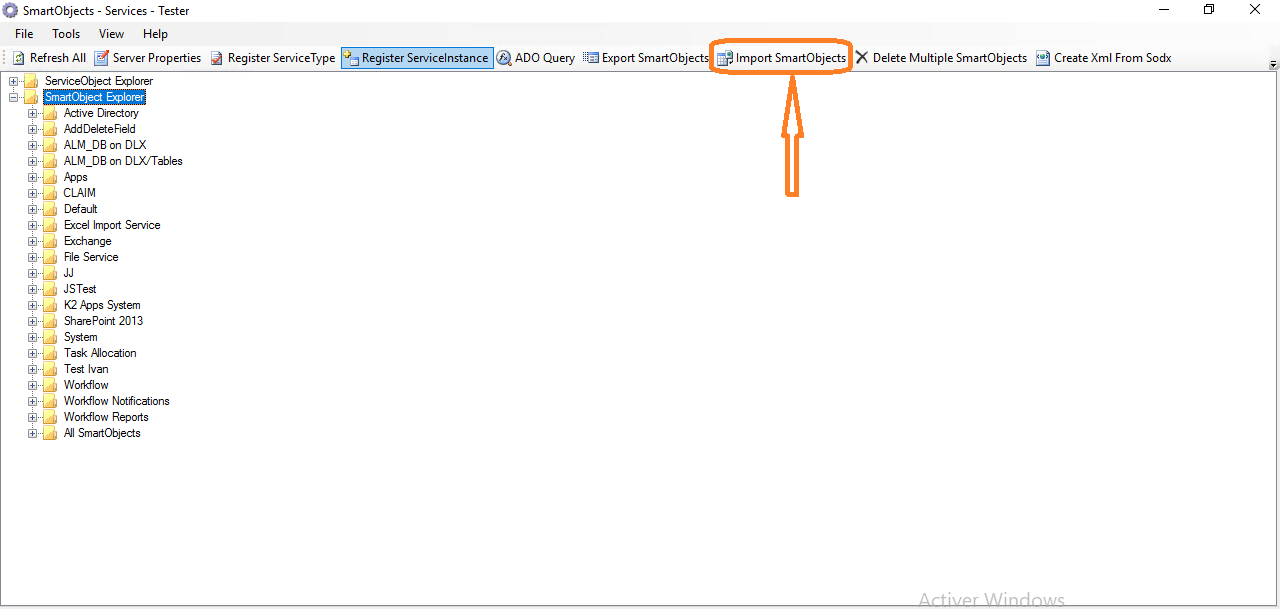Image resolution: width=1280 pixels, height=609 pixels.
Task: Select the All SmartObjects folder
Action: (102, 433)
